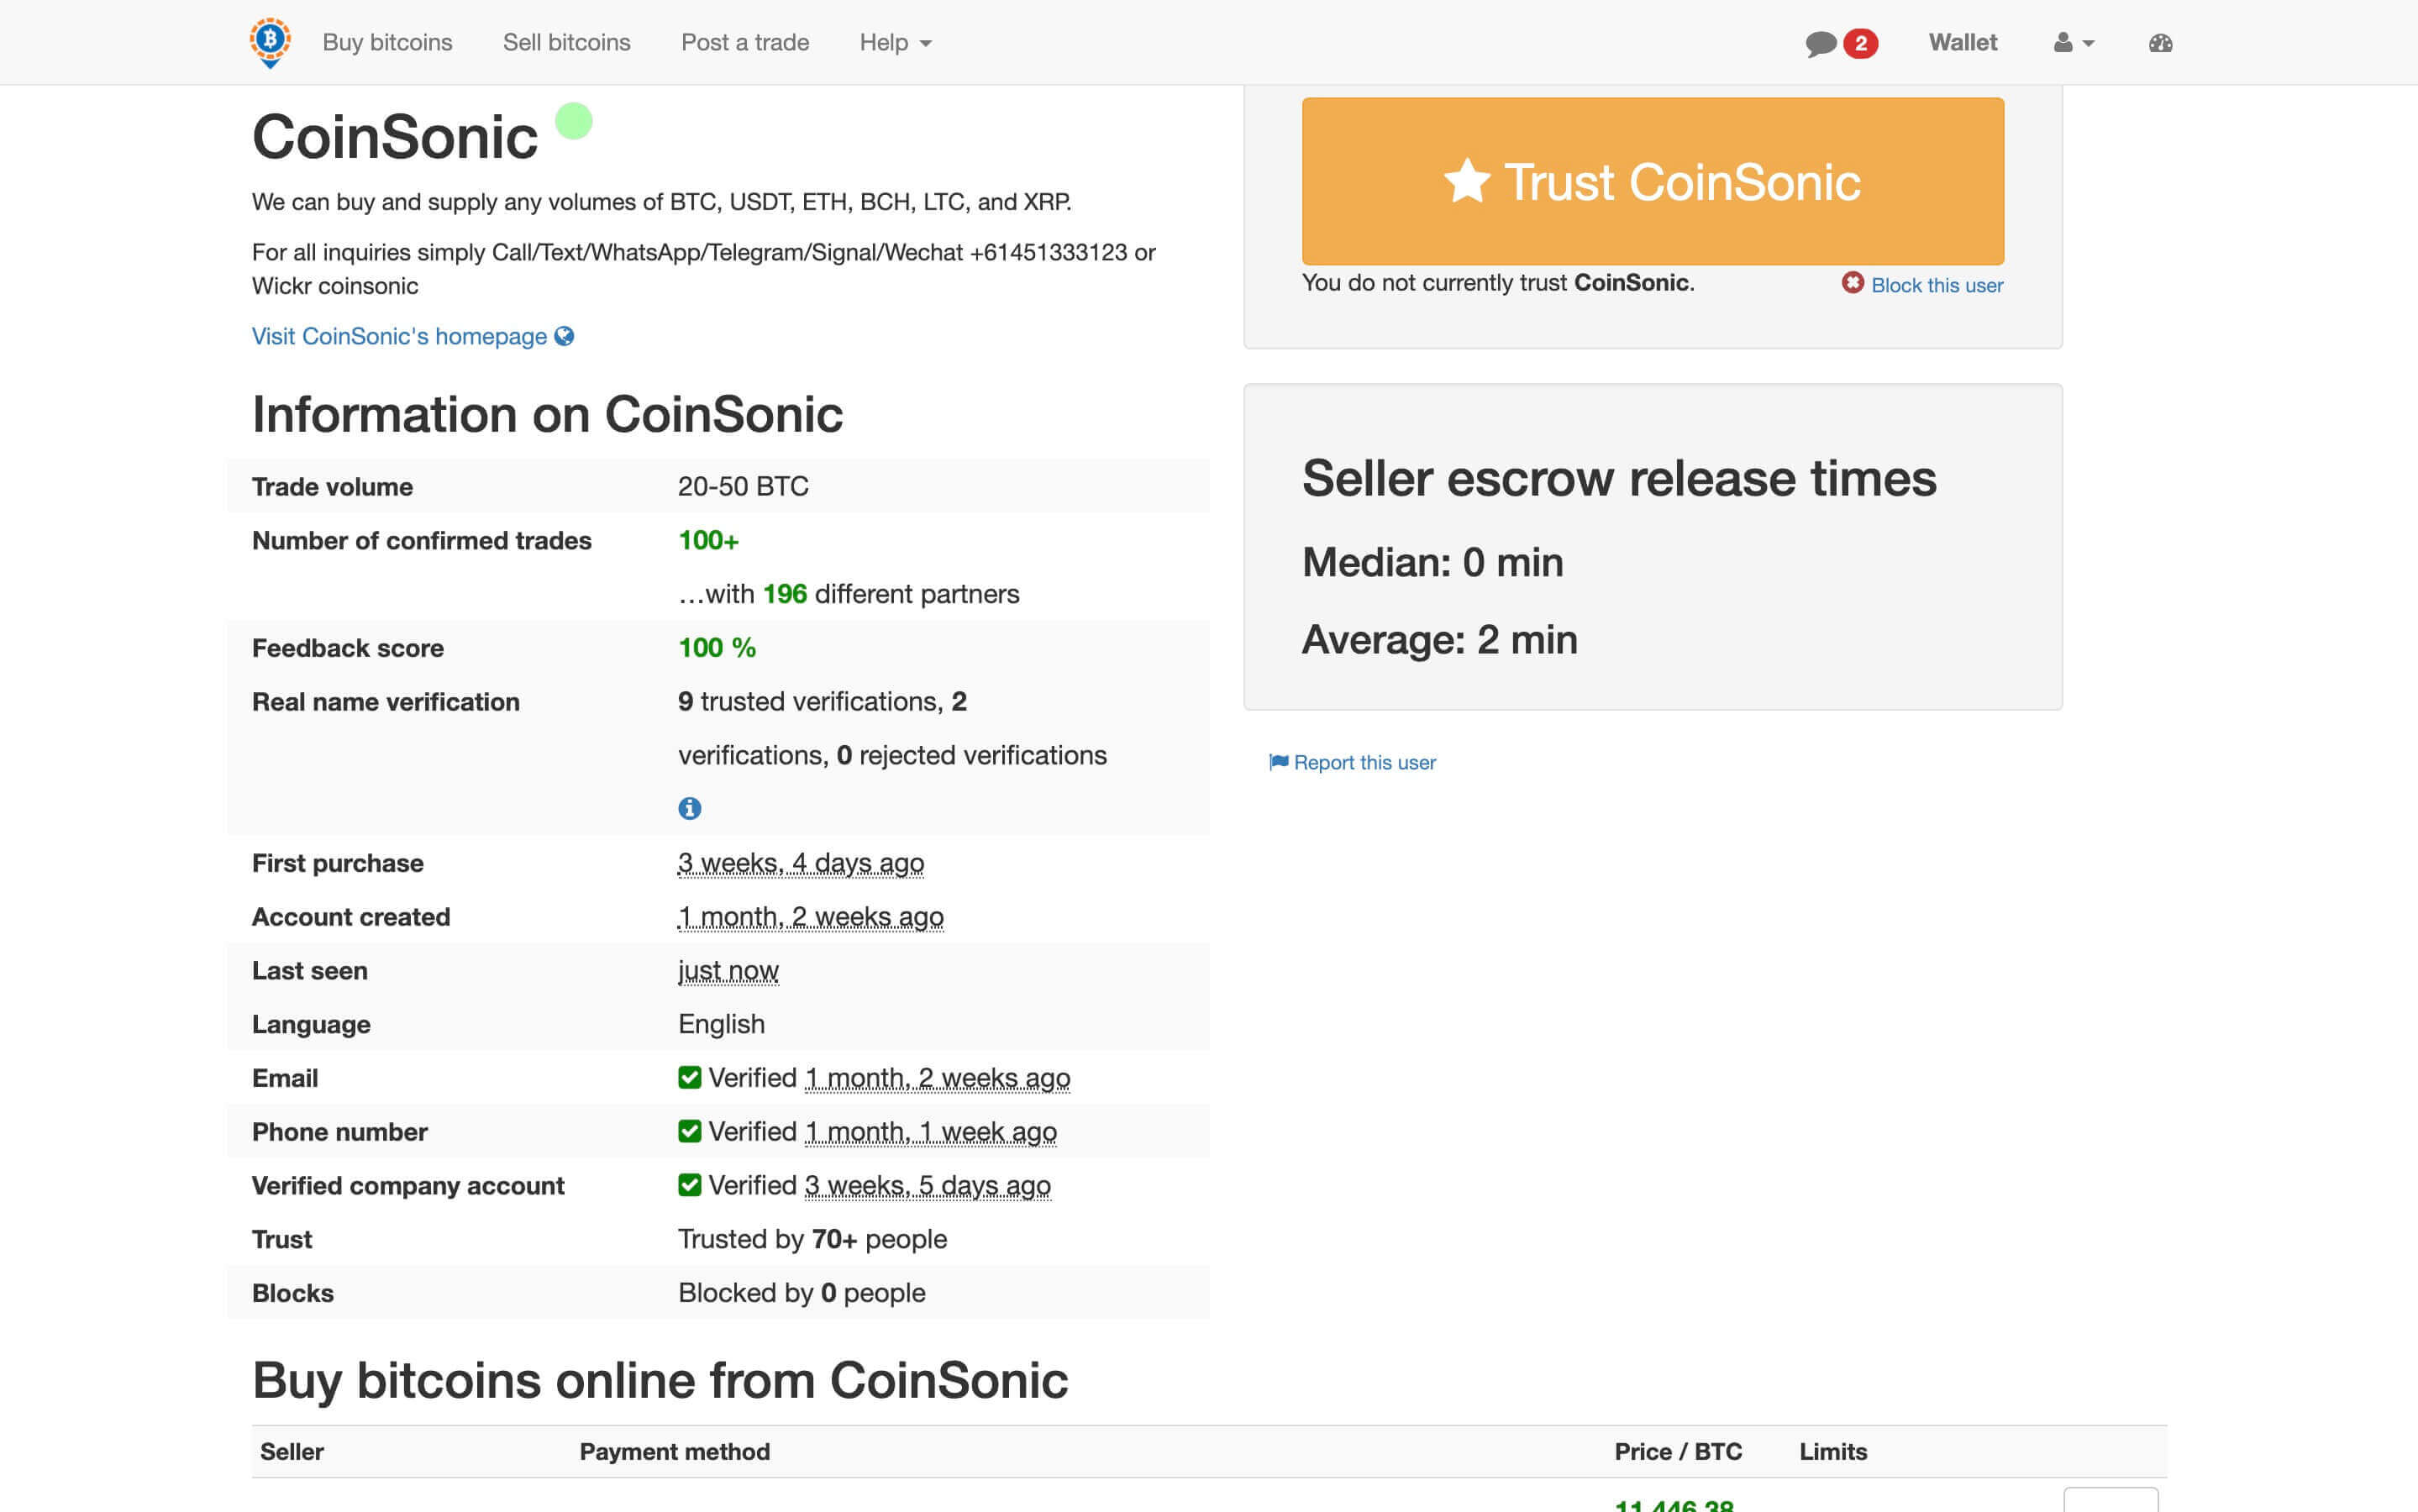Click the globe icon beside the homepage link
The image size is (2418, 1512).
[x=564, y=336]
